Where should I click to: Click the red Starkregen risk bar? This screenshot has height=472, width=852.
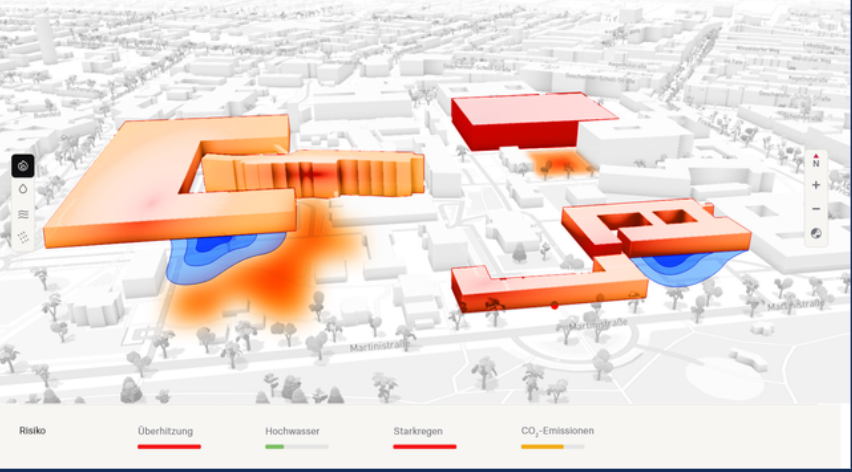pyautogui.click(x=424, y=446)
